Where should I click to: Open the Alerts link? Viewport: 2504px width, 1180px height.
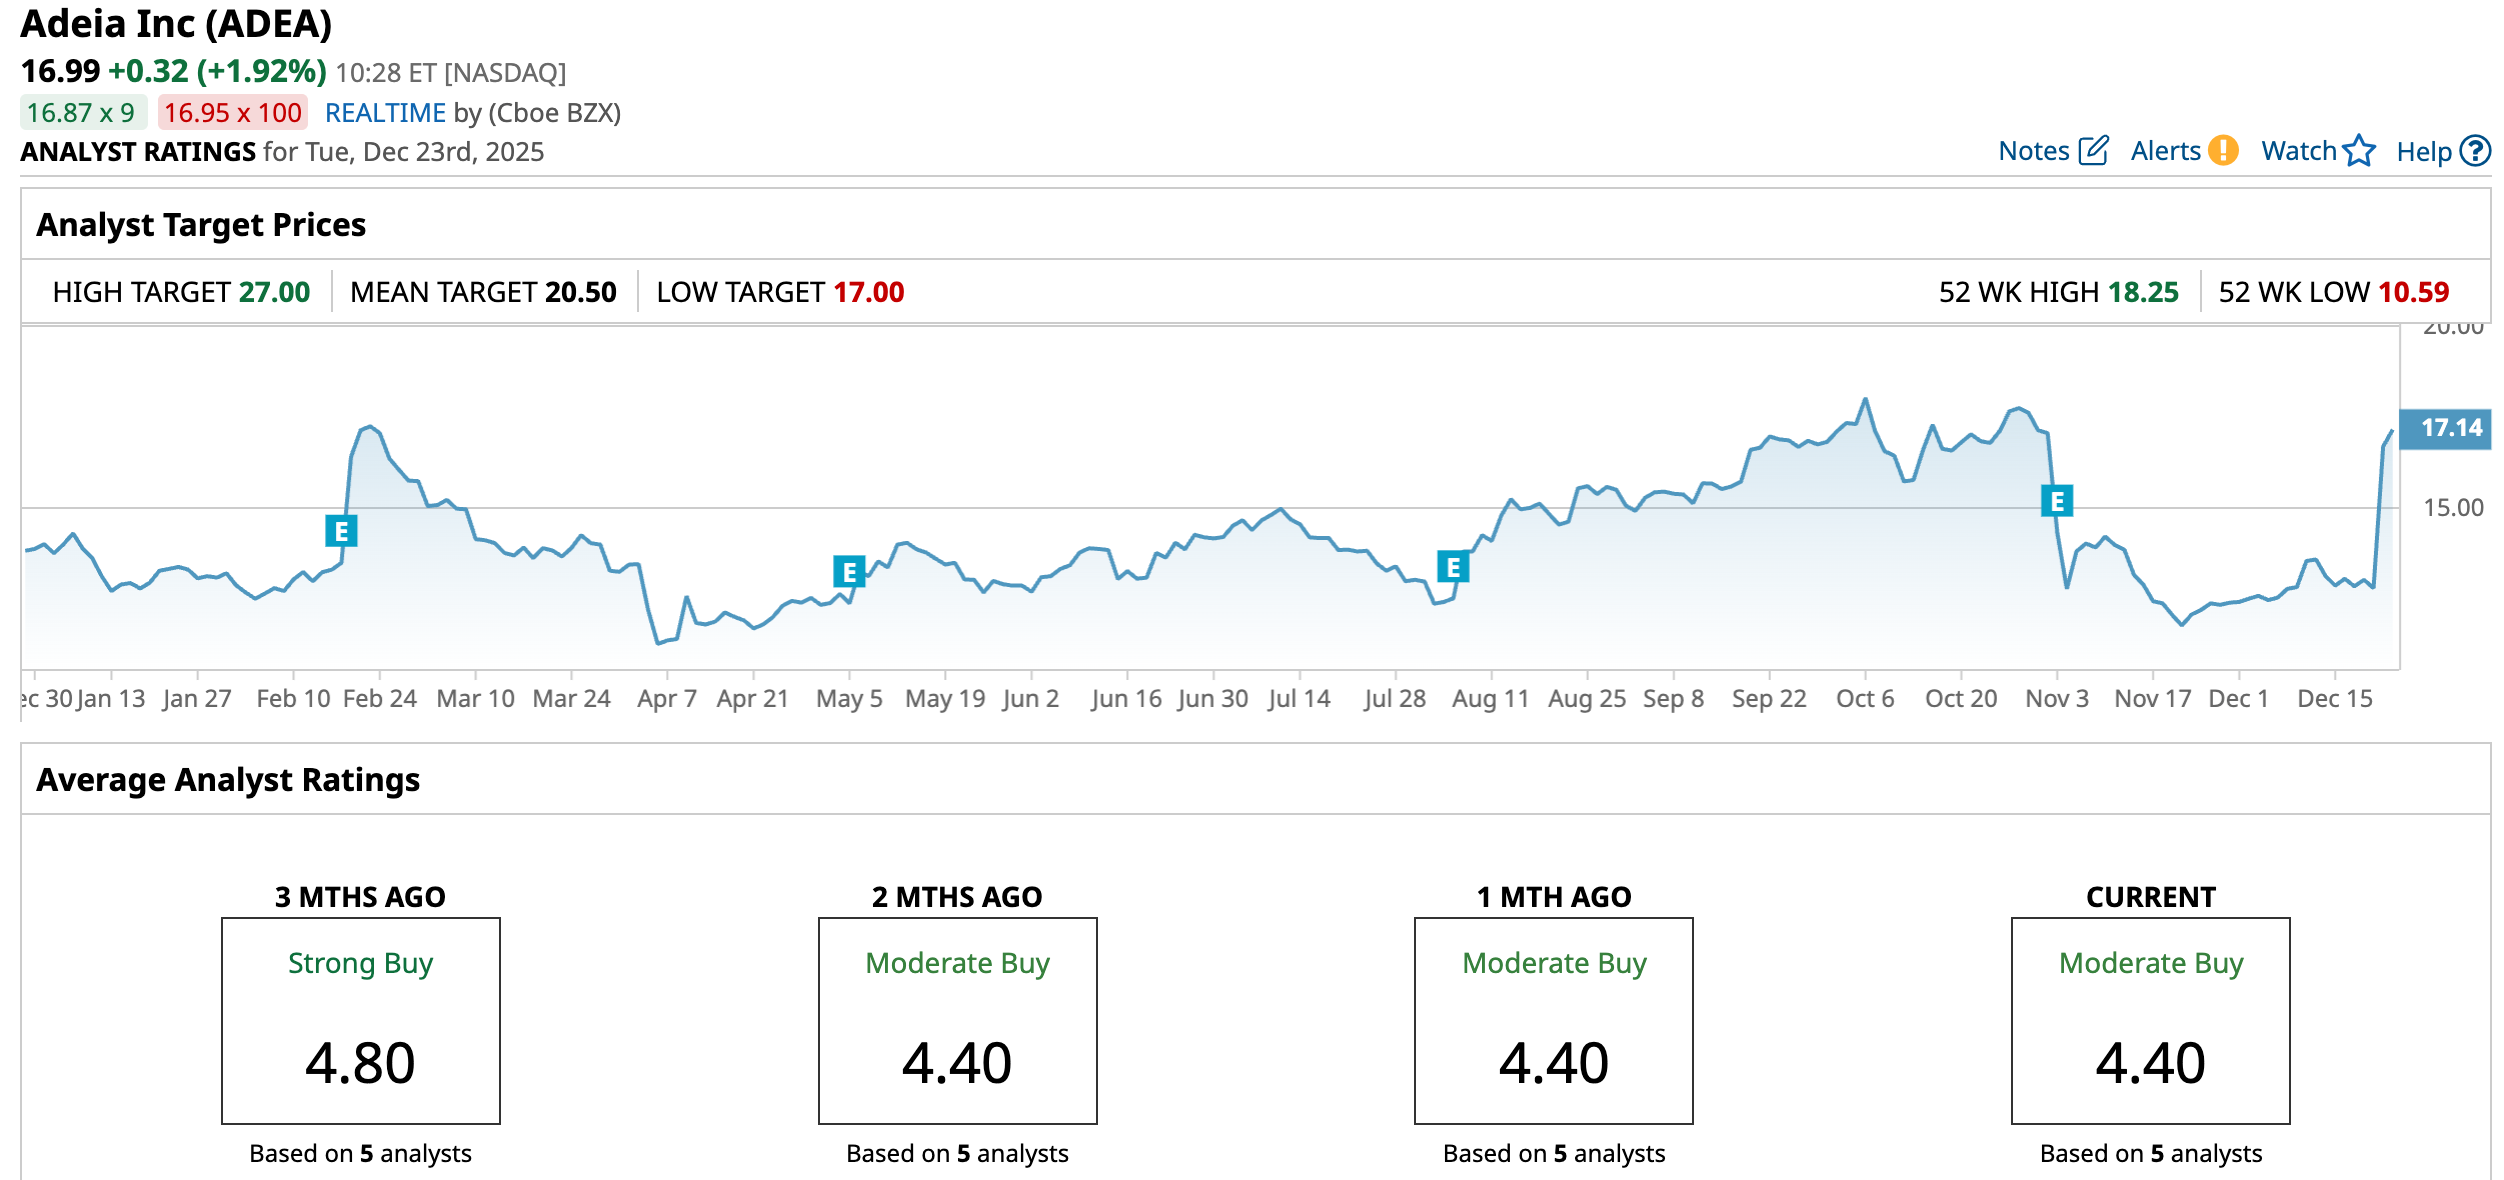2165,151
